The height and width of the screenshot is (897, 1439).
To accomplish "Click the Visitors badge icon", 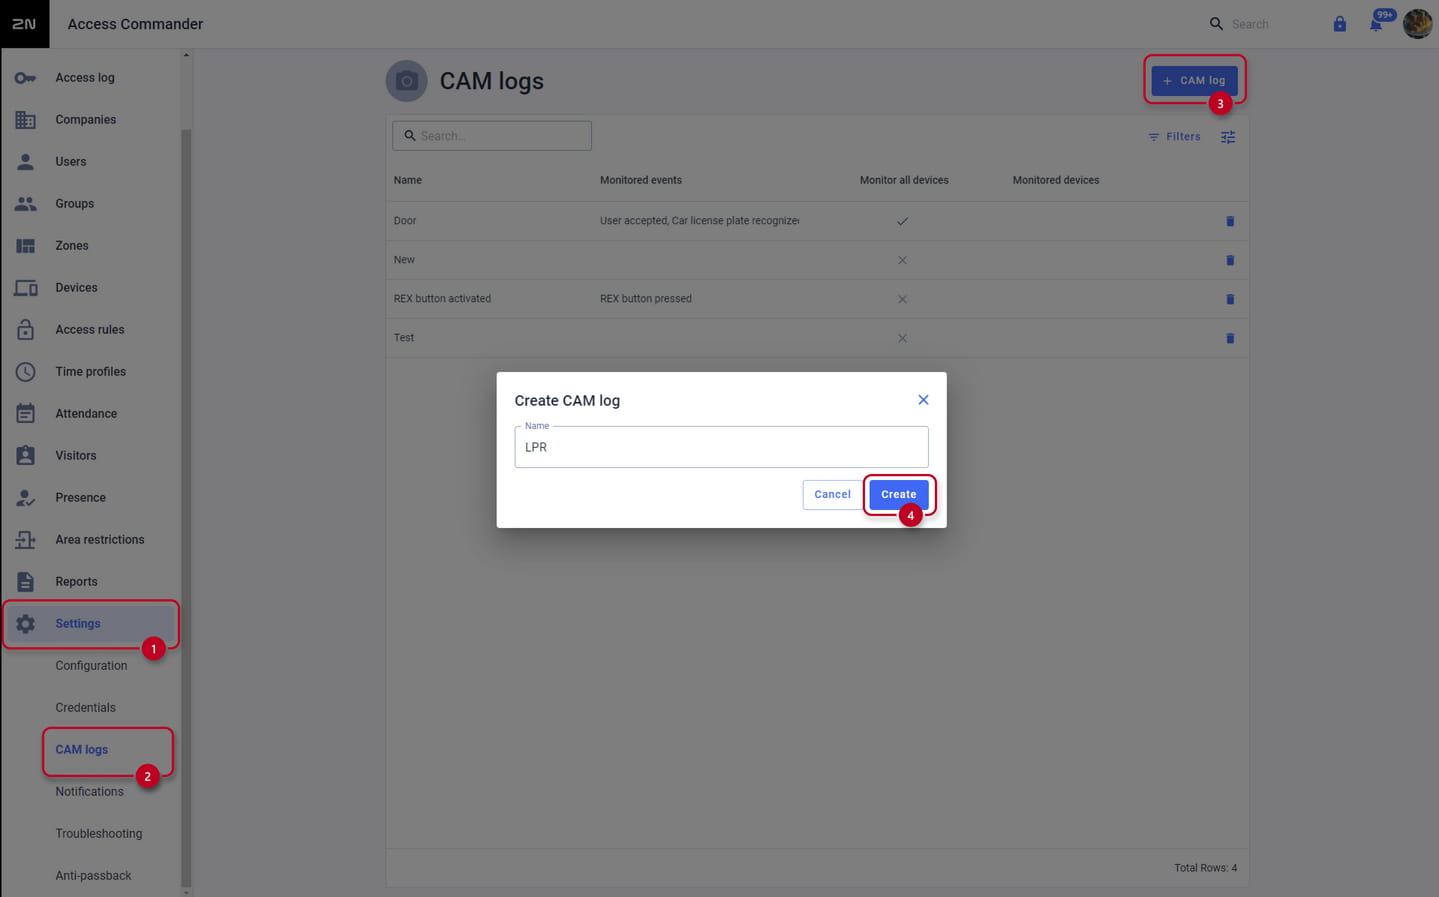I will pos(25,455).
